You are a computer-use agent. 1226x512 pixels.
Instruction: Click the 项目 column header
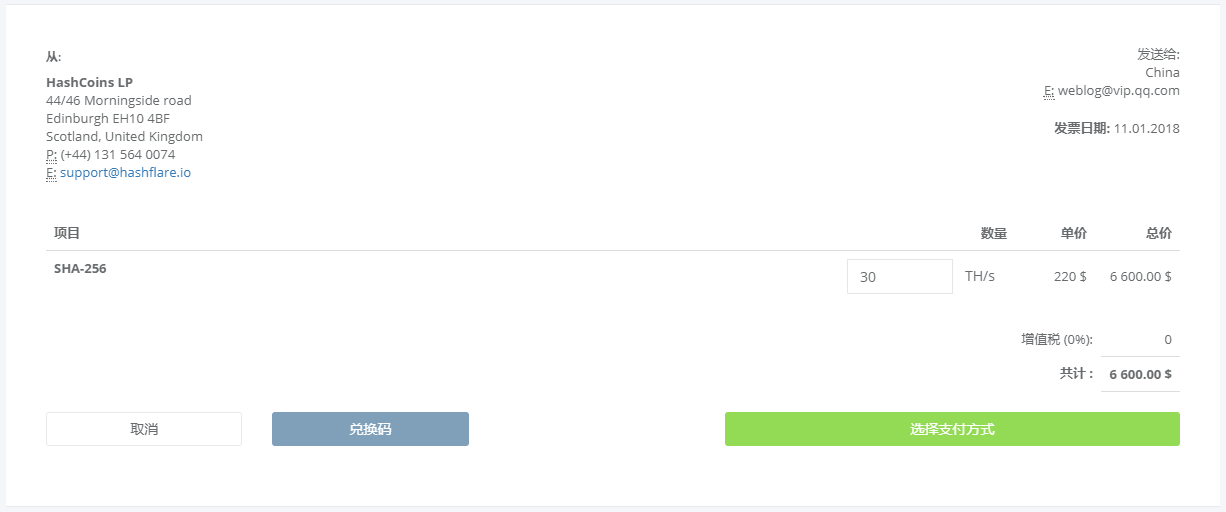[x=67, y=233]
